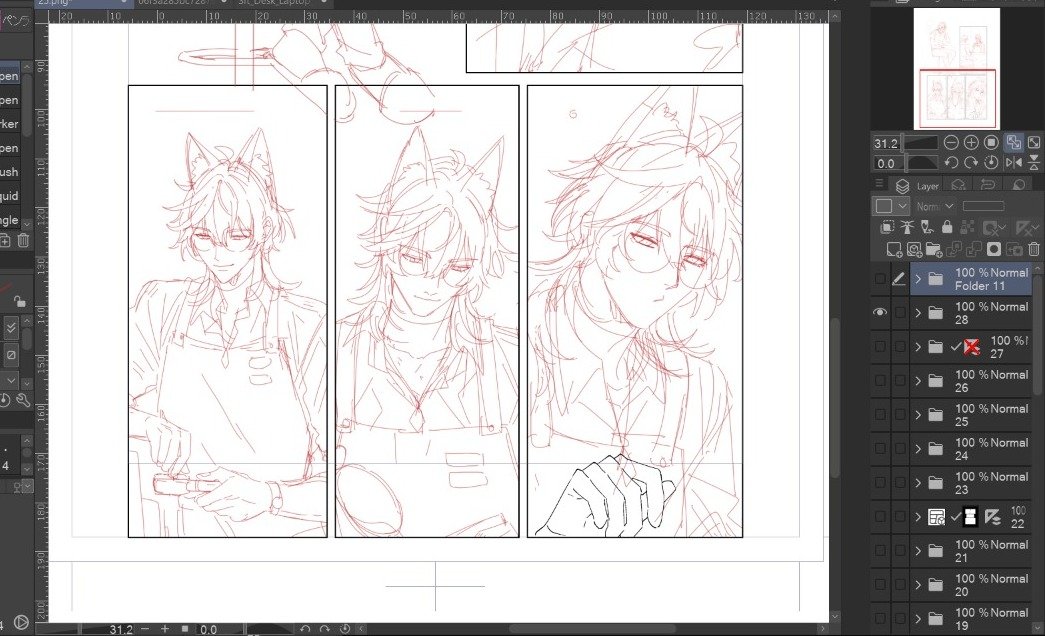Toggle Lock Transparent Pixels
The width and height of the screenshot is (1045, 636).
(967, 227)
